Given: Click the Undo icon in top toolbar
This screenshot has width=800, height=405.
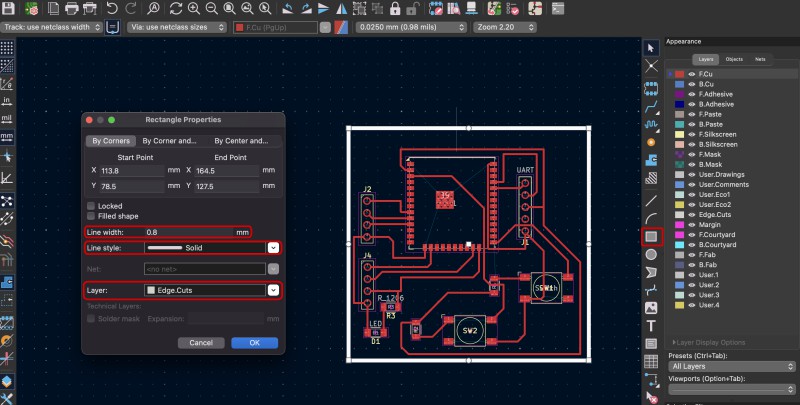Looking at the screenshot, I should pos(112,8).
